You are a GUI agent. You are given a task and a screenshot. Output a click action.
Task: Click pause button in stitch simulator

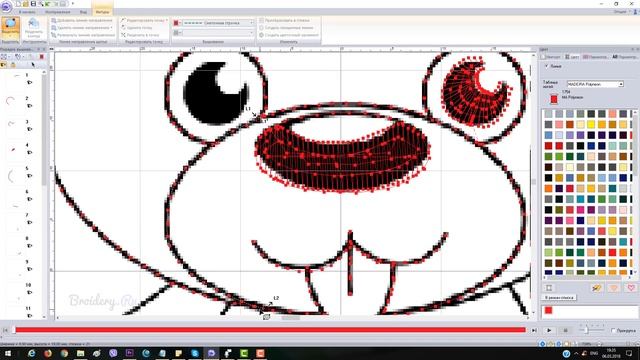565,330
